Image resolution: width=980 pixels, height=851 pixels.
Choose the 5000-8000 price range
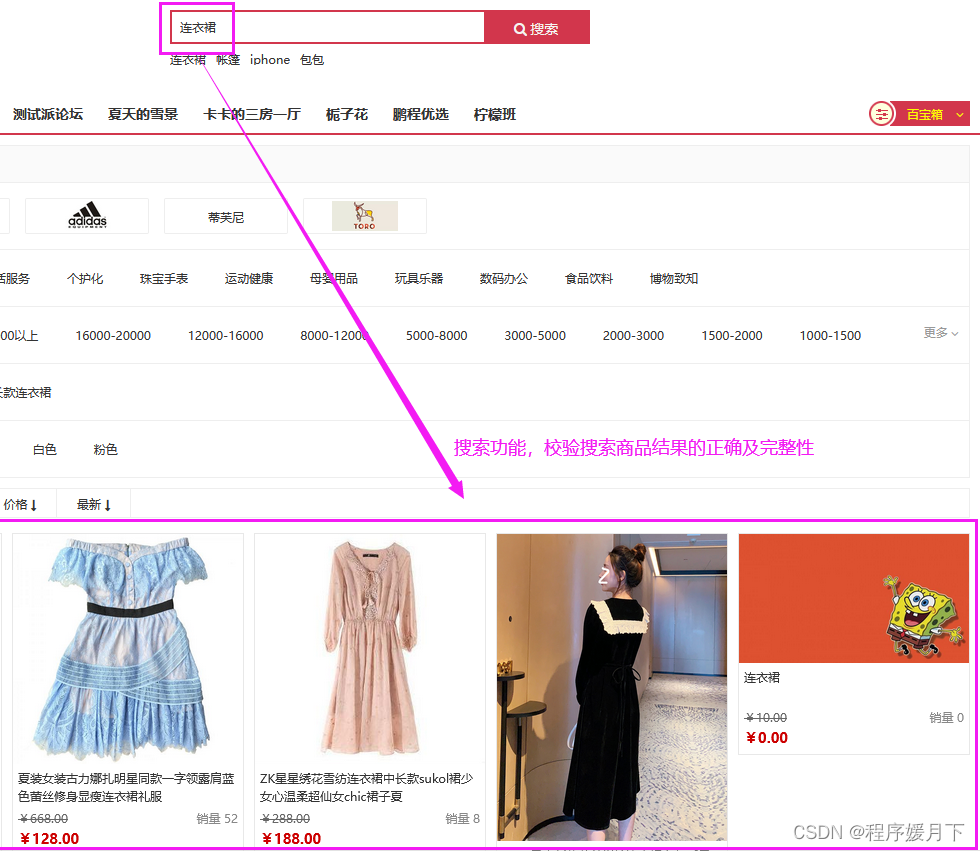[437, 336]
